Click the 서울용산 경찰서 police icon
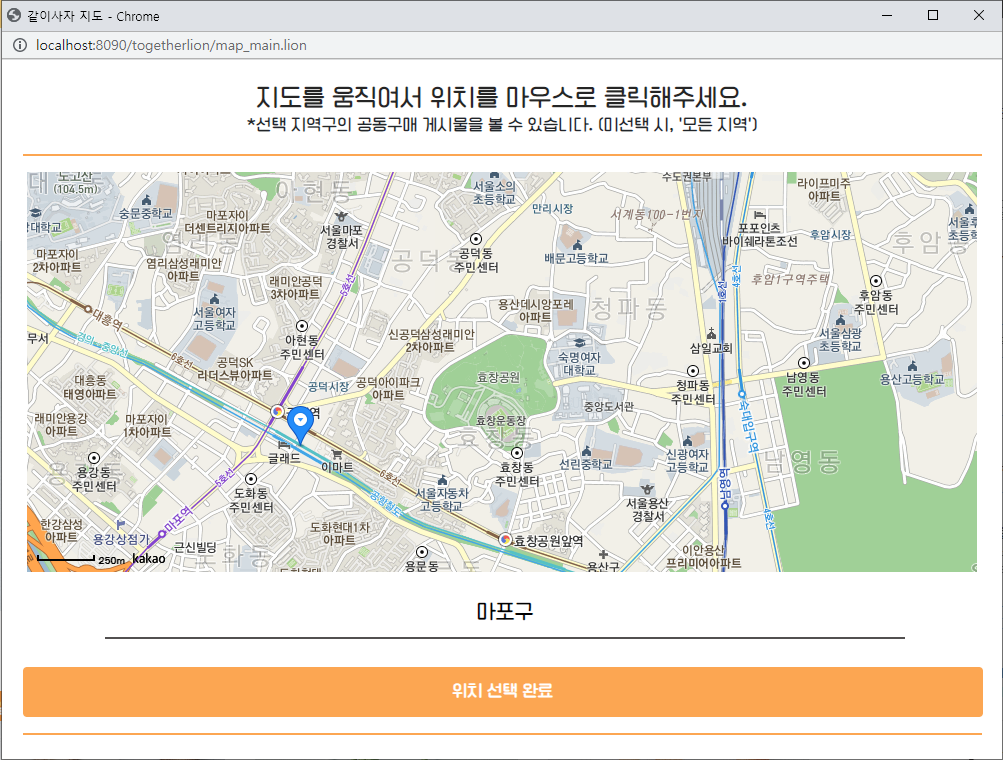 tap(647, 489)
